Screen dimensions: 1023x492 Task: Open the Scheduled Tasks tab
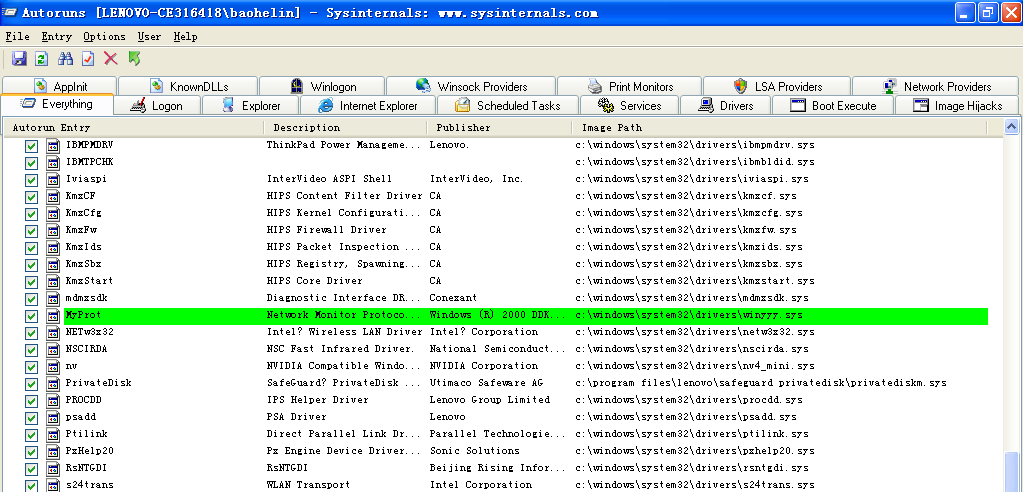pos(508,106)
